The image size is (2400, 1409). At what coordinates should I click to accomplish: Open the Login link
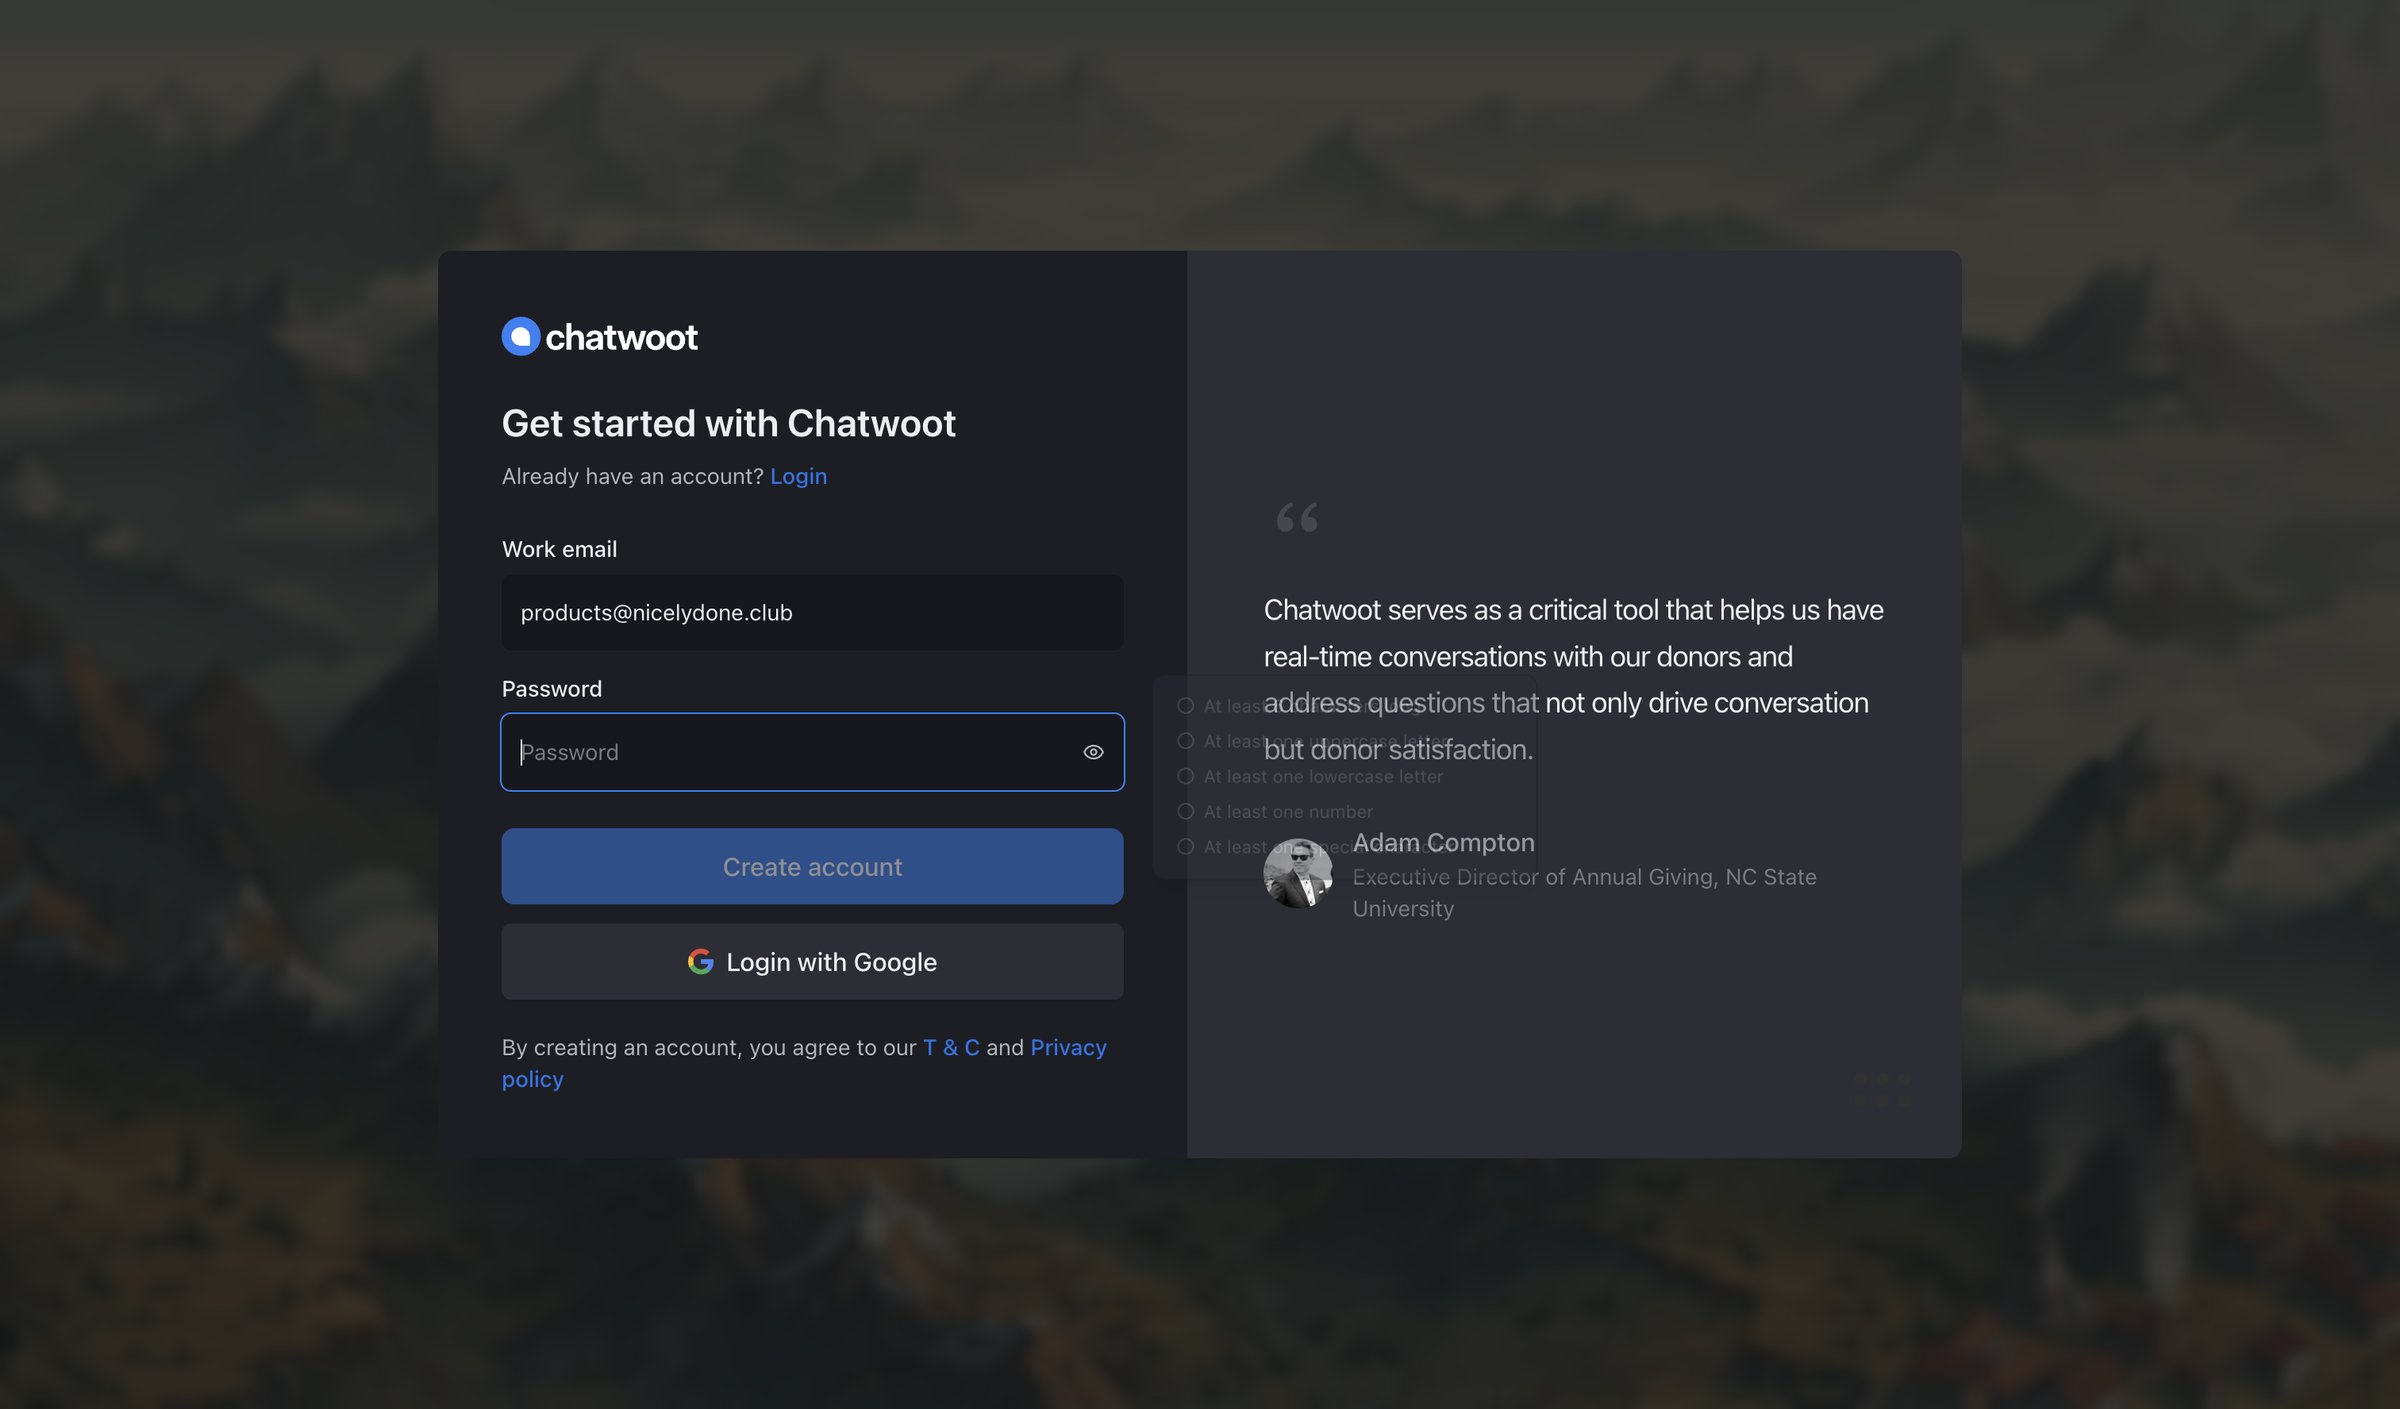click(x=798, y=476)
